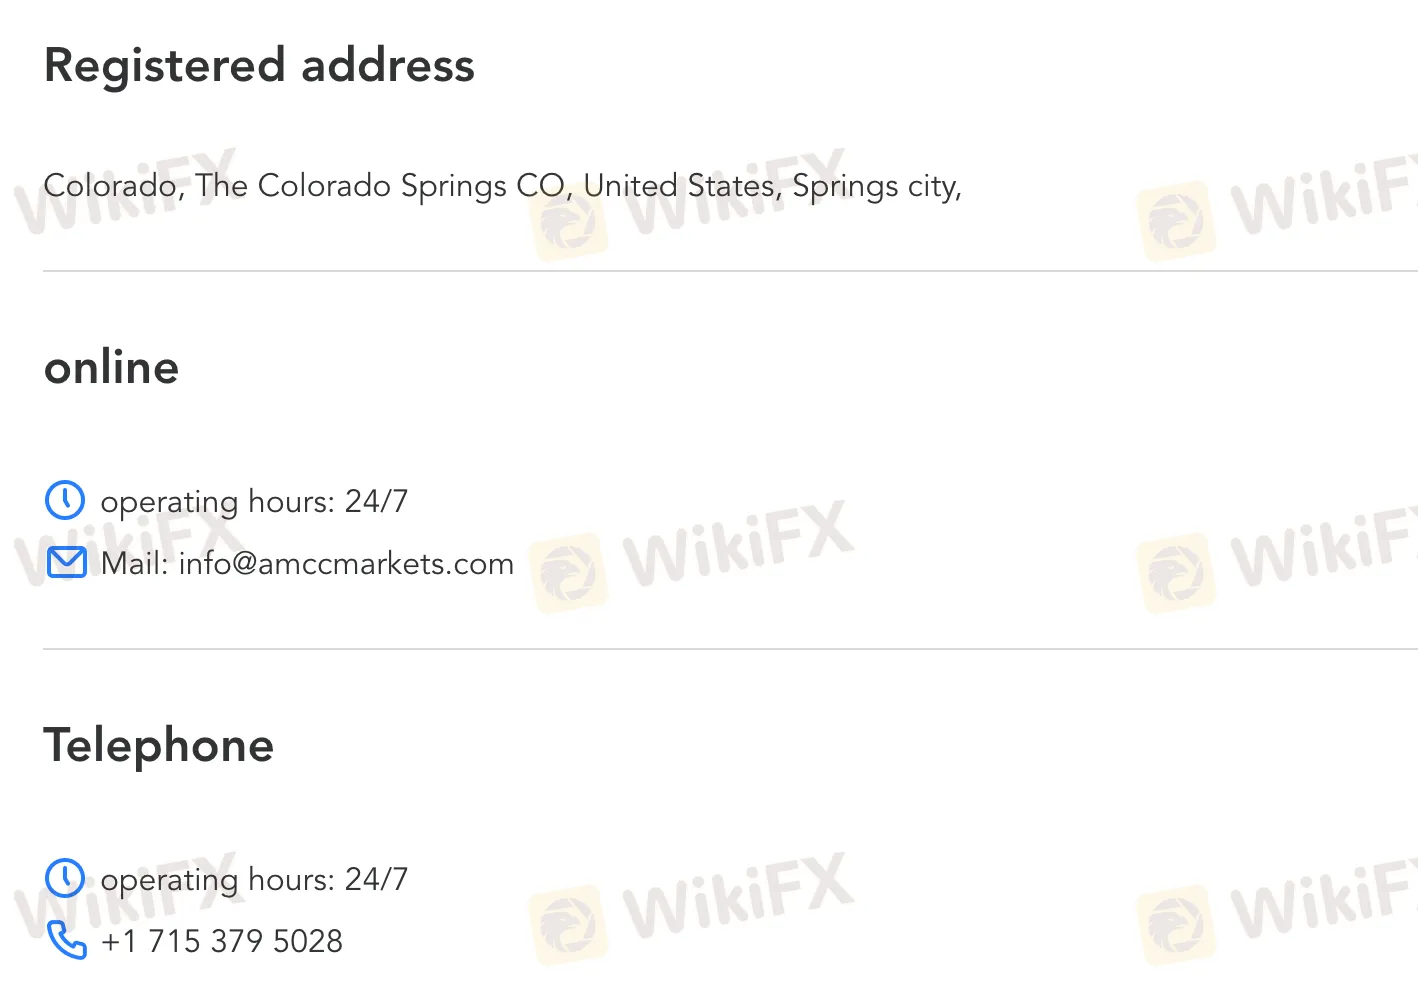
Task: Open the info@amccmarkets.com email address
Action: (x=346, y=564)
